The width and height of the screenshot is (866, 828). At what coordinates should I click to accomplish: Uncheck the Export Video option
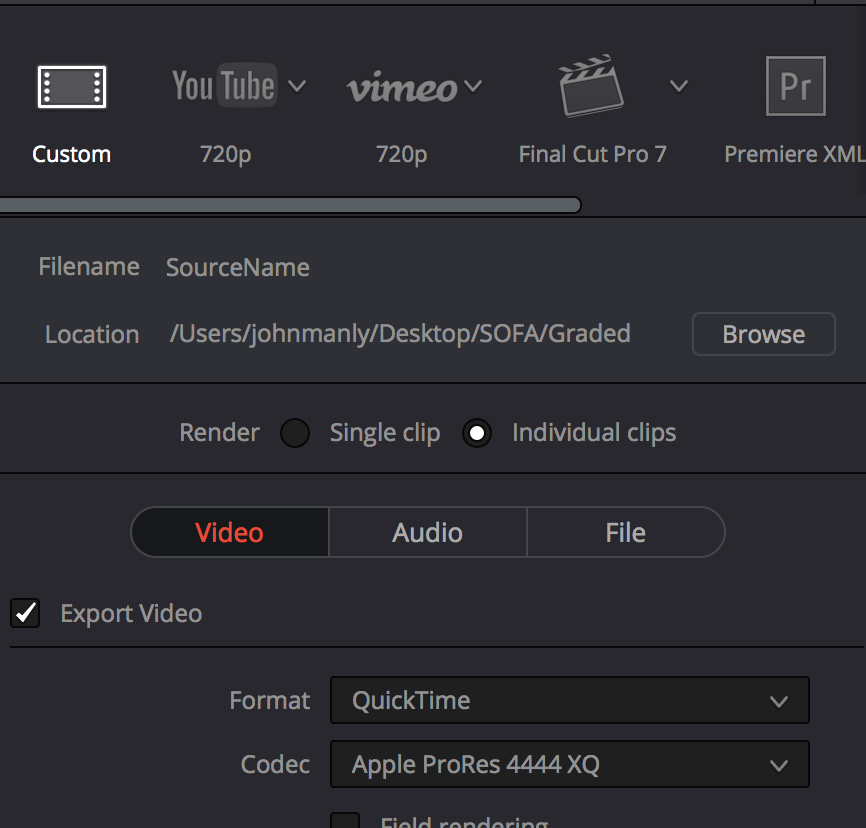[x=24, y=613]
